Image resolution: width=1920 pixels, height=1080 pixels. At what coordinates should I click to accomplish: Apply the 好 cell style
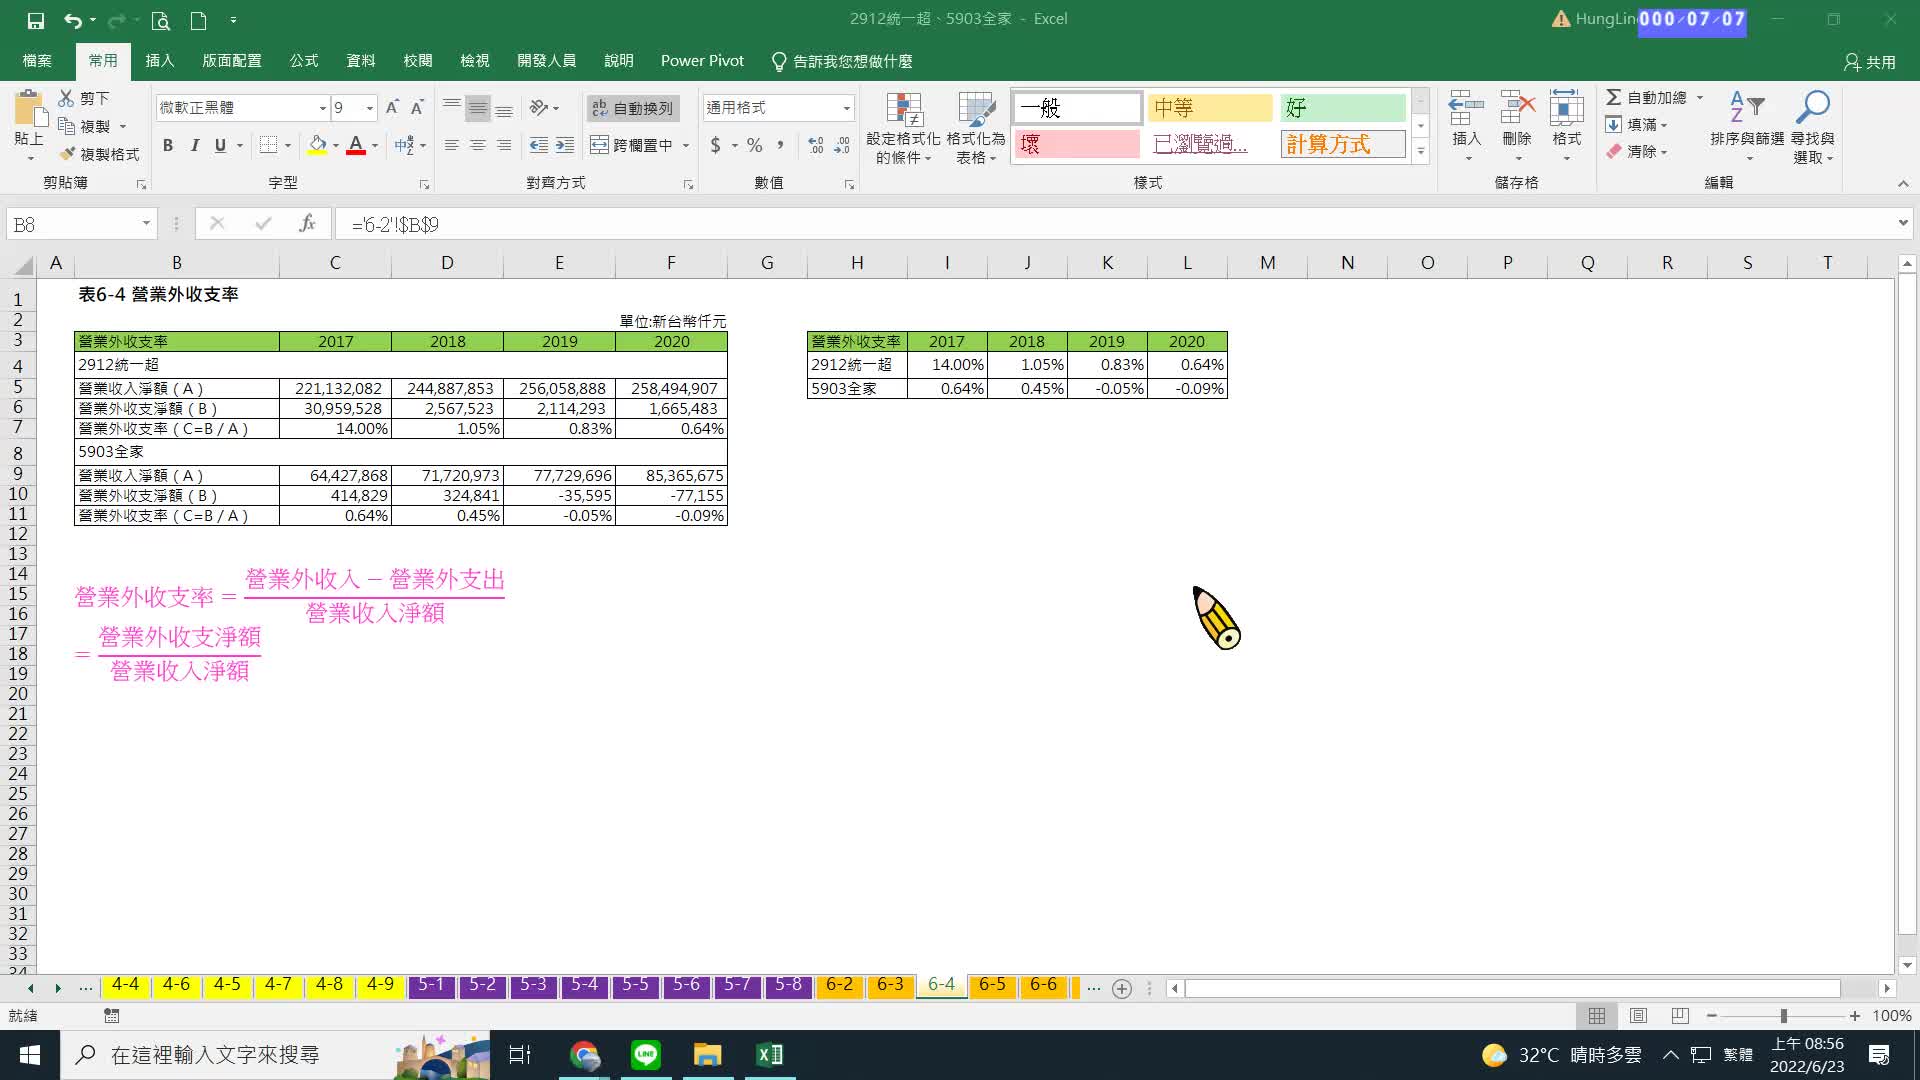tap(1343, 108)
